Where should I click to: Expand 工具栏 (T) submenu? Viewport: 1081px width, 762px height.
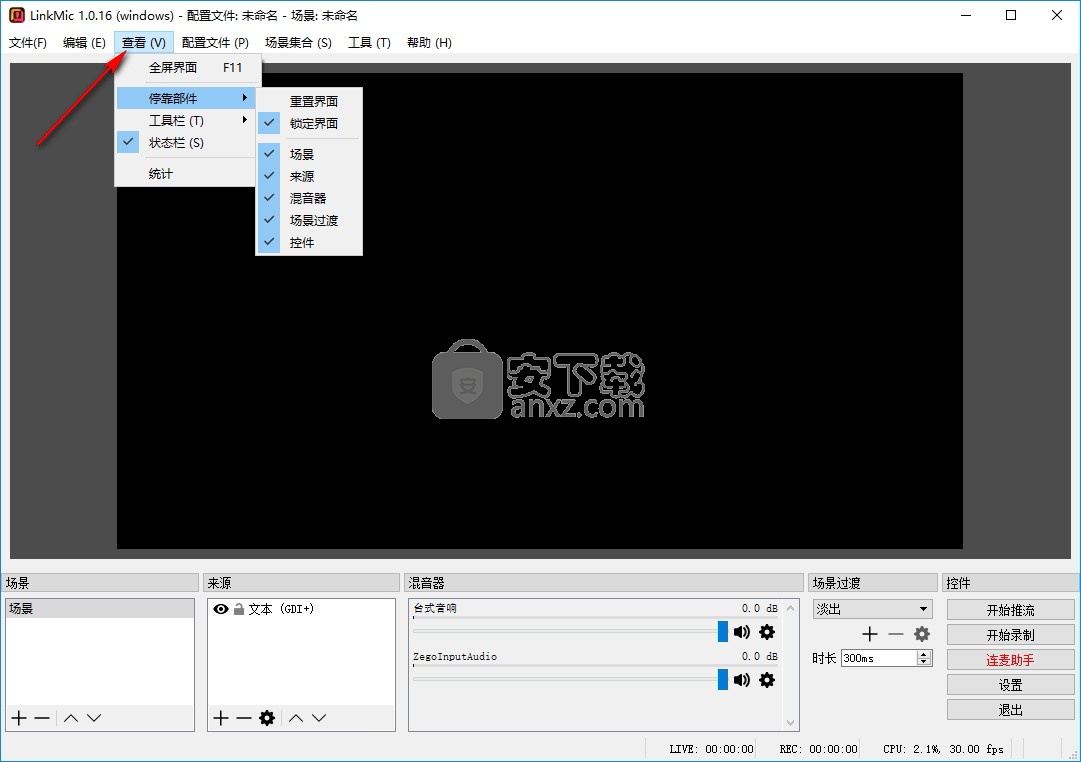point(185,121)
